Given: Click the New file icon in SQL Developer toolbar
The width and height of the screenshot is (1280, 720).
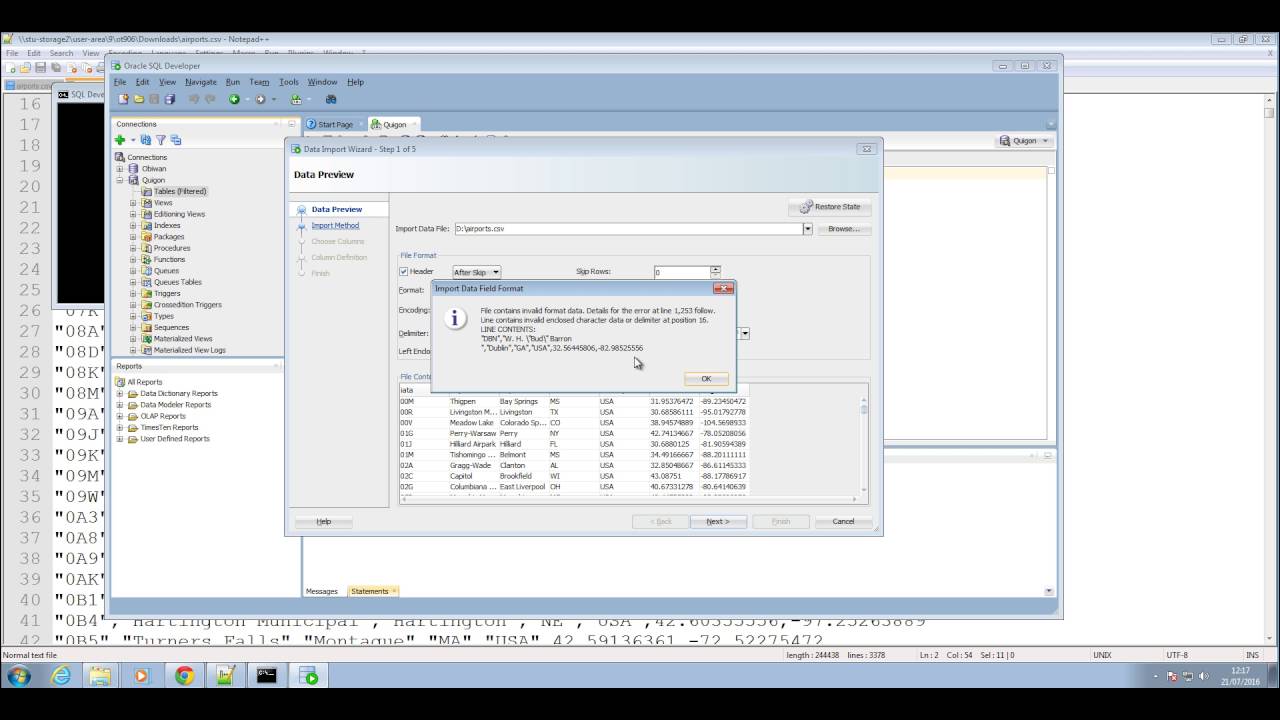Looking at the screenshot, I should [123, 99].
